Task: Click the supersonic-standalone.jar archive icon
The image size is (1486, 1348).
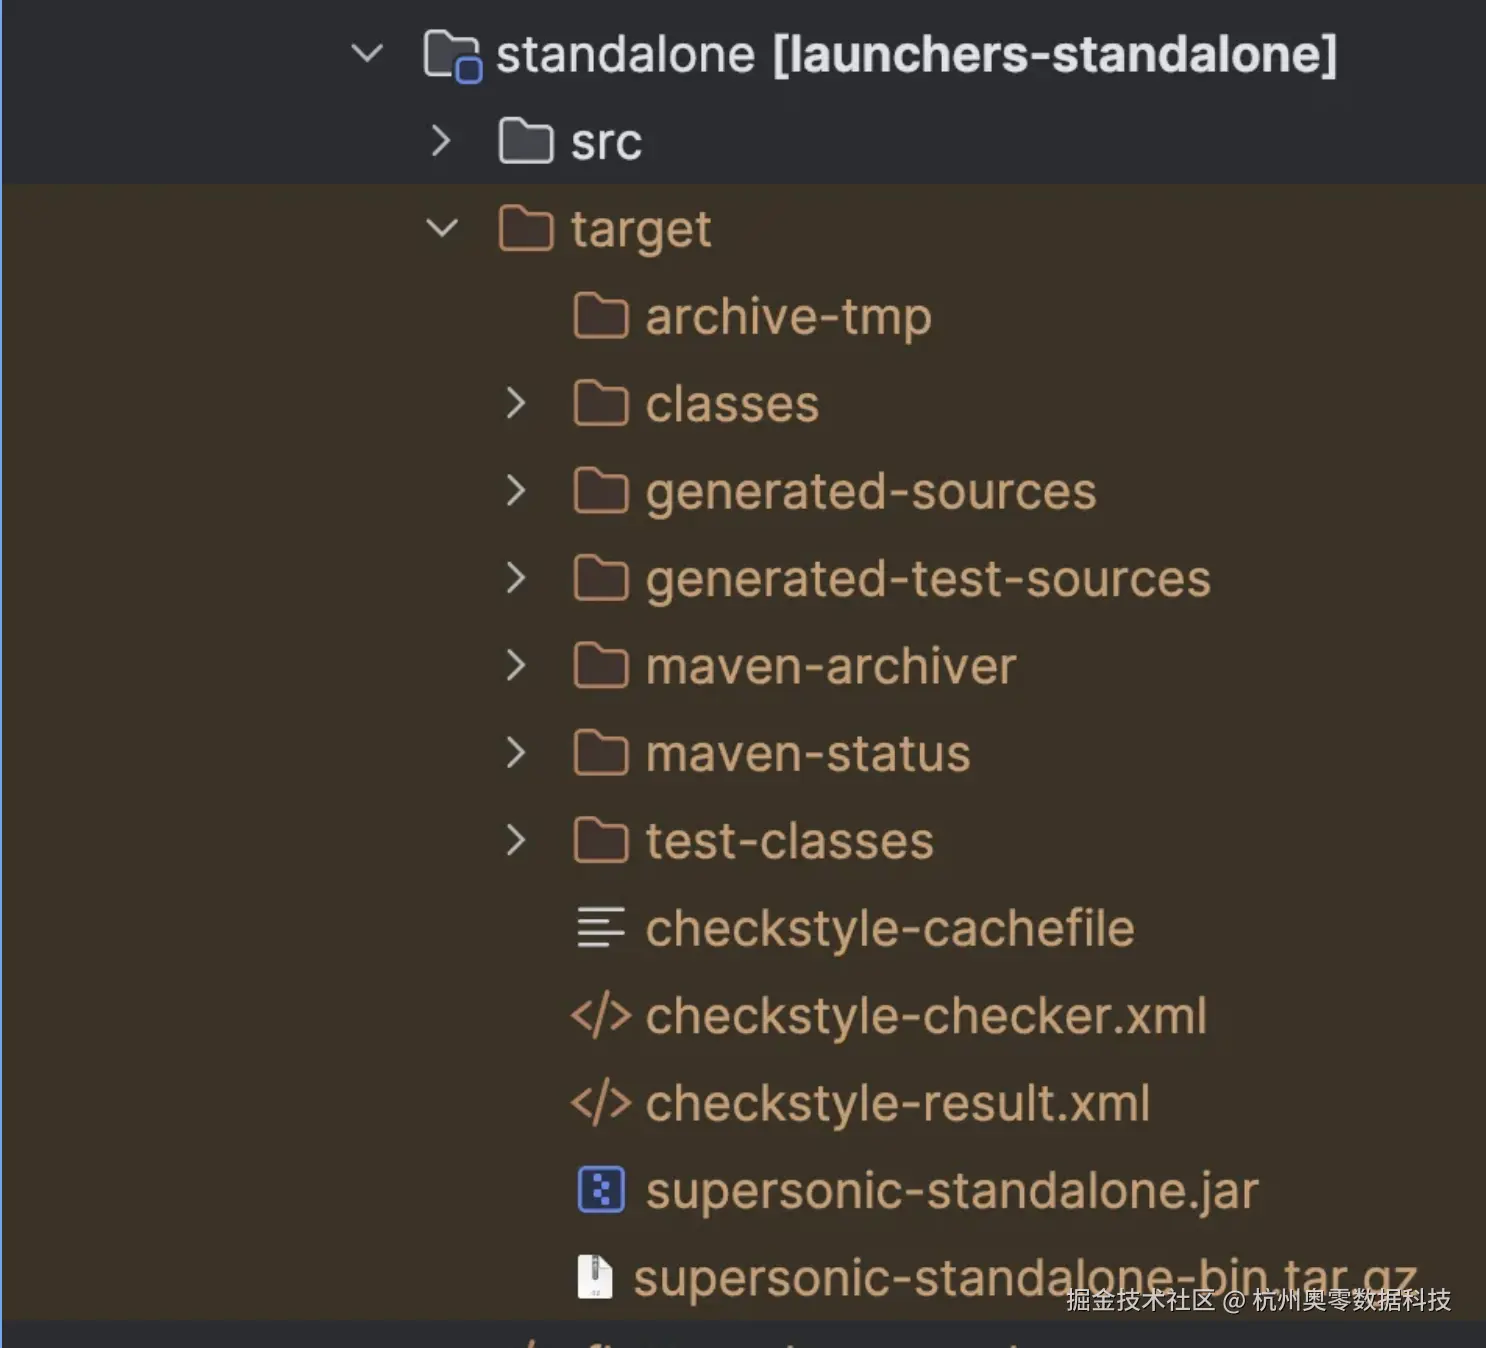Action: point(600,1191)
